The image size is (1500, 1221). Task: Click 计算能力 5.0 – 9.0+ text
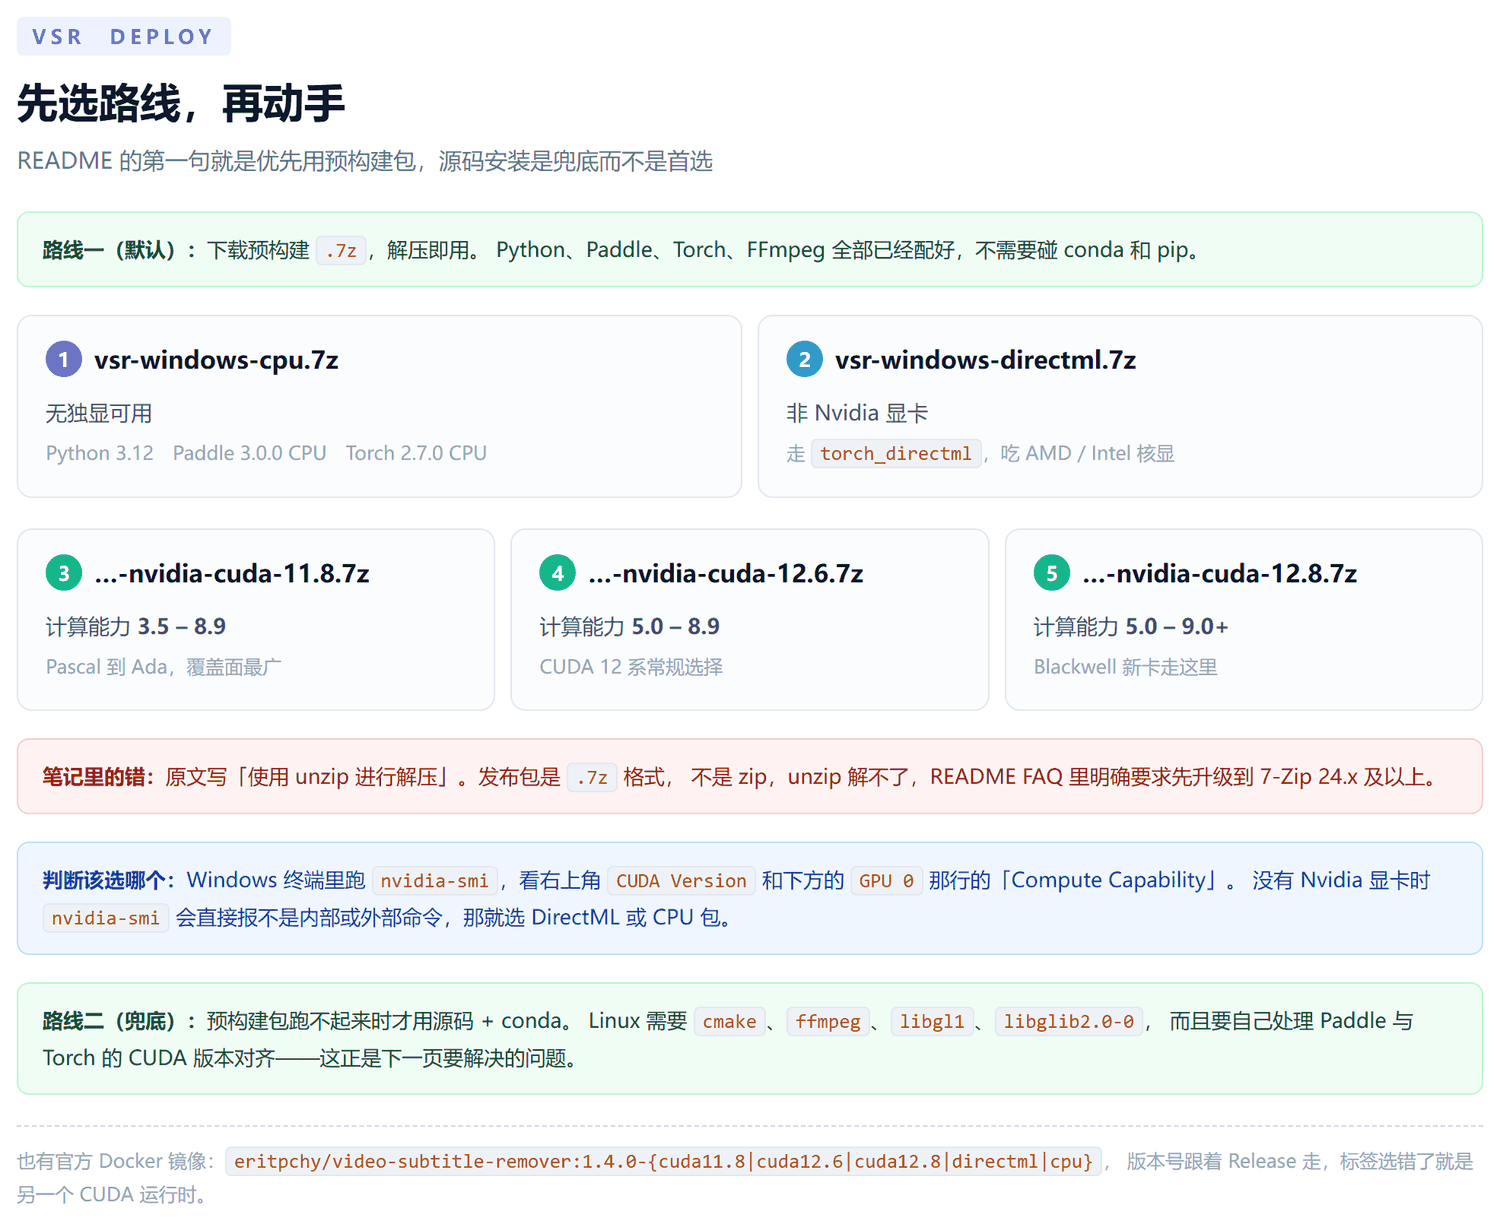point(1131,627)
